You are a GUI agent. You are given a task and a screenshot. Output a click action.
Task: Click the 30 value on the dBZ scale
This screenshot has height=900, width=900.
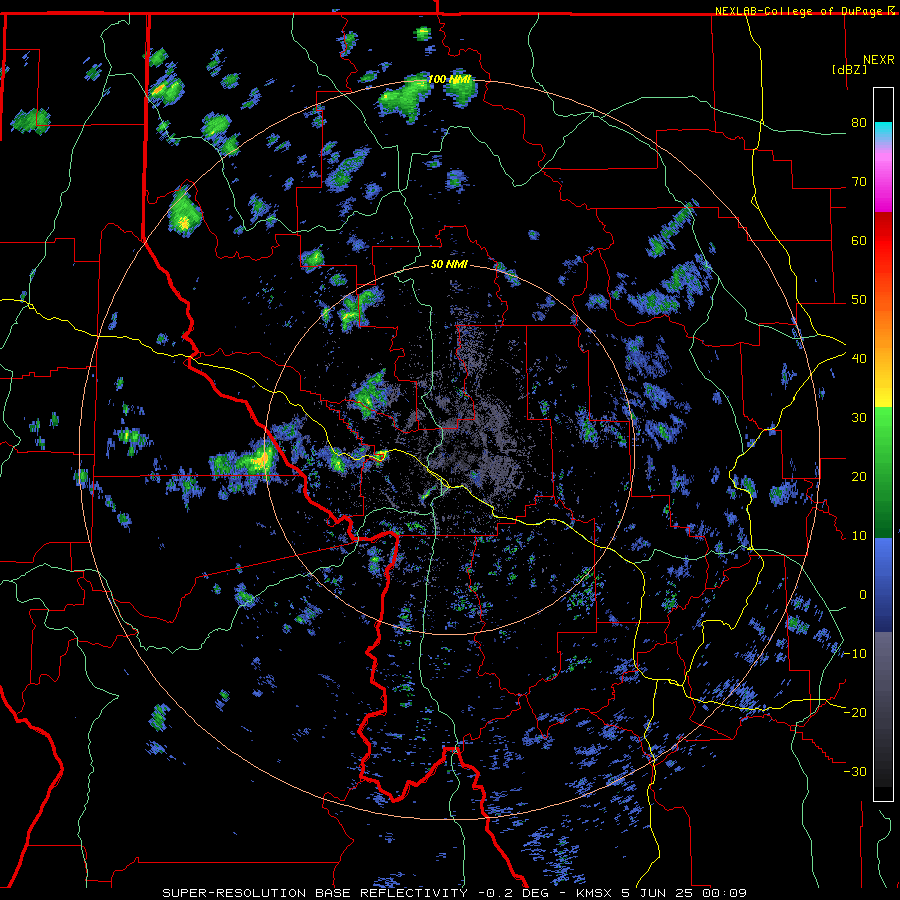(x=859, y=417)
